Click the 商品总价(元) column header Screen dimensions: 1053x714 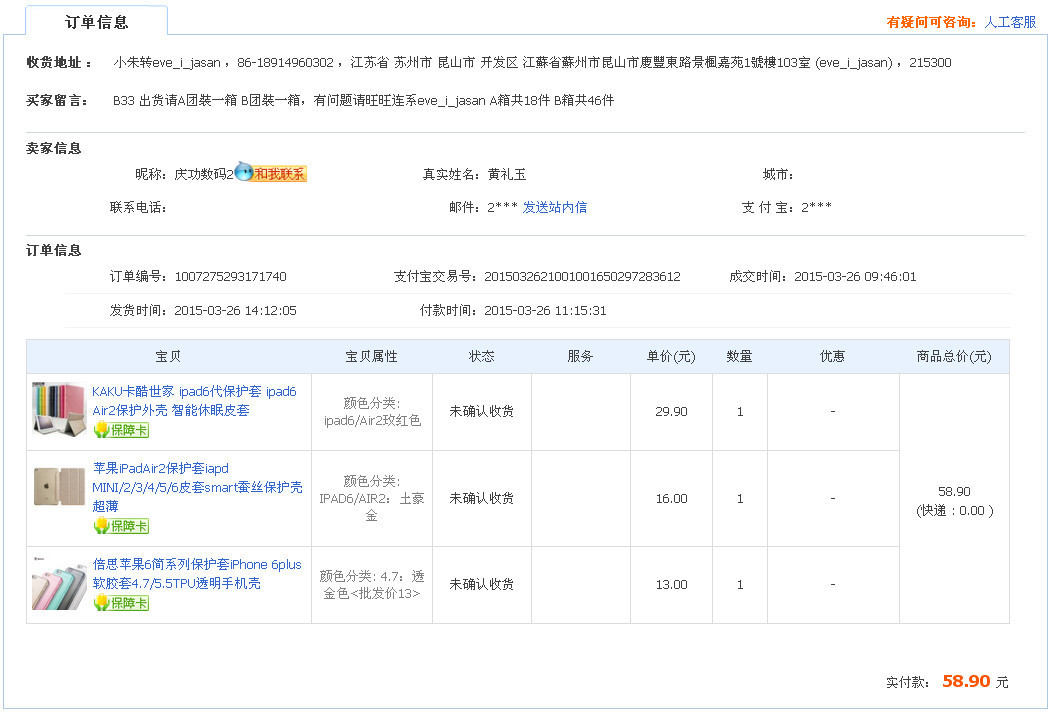953,357
